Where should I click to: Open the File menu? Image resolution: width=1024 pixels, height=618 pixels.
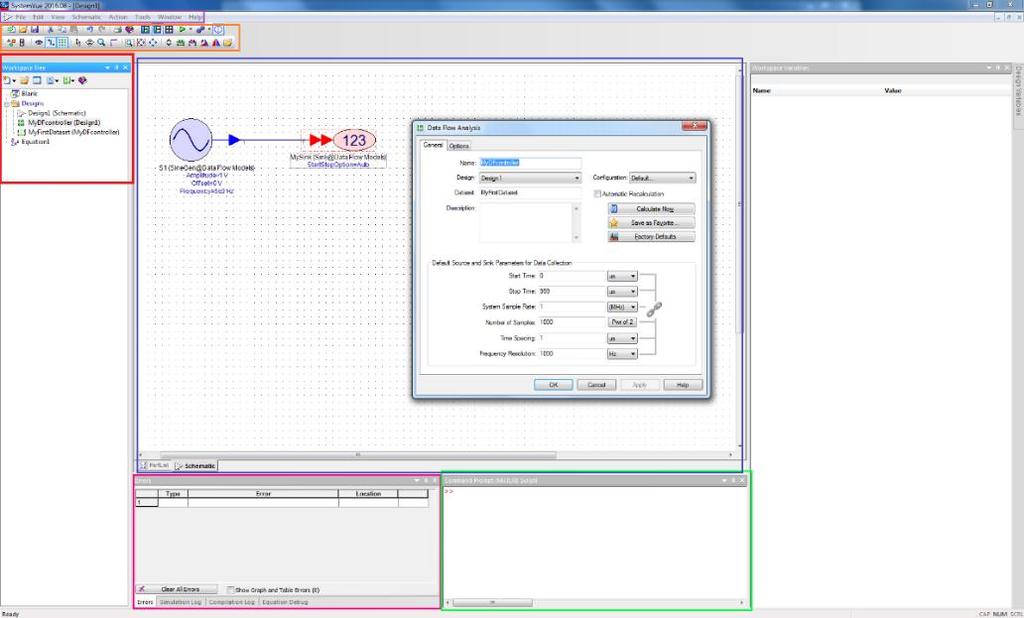20,17
